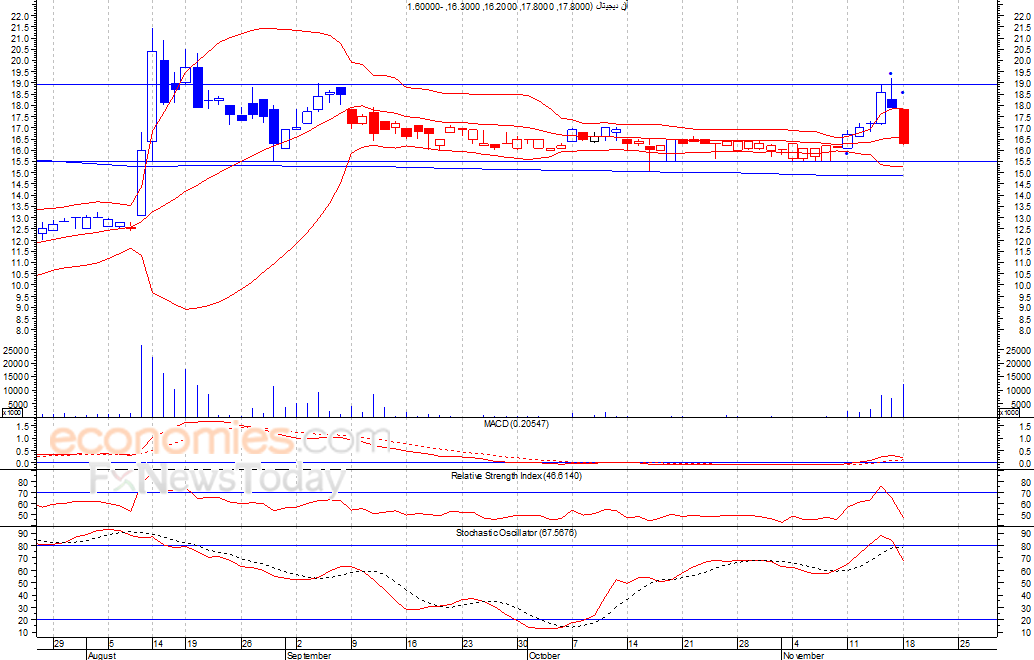Select the date-axis tick labeled 19
The width and height of the screenshot is (1034, 660).
point(191,644)
